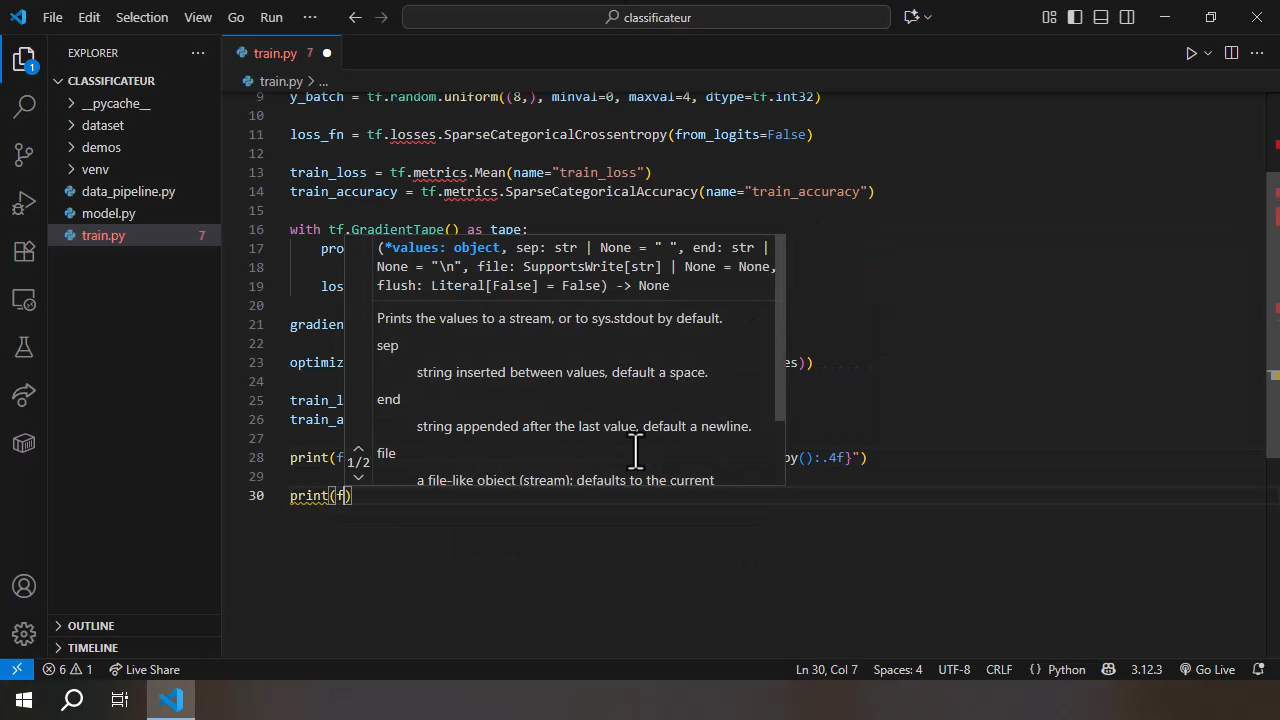The width and height of the screenshot is (1280, 720).
Task: Toggle the Primary Side Bar layout button
Action: (x=1075, y=17)
